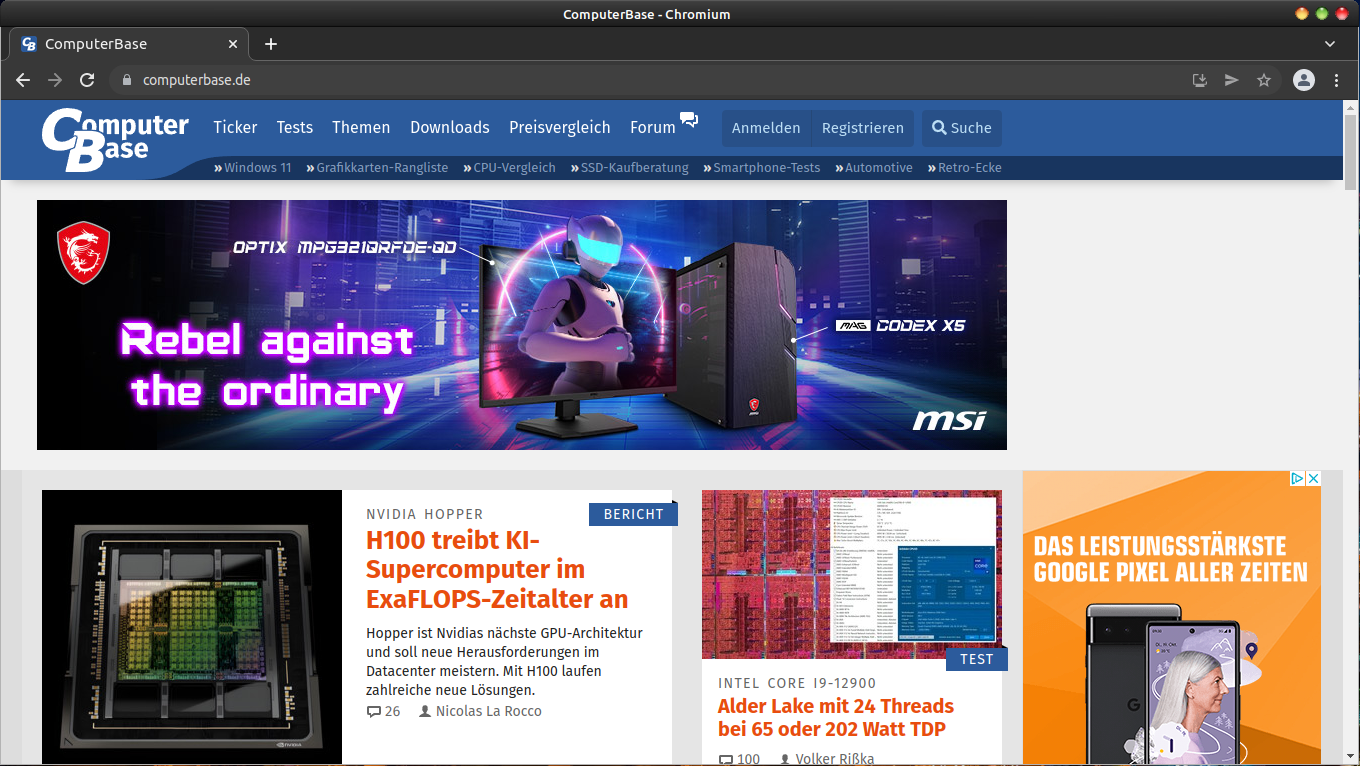Screen dimensions: 1360x766
Task: Open the Automotive quick link
Action: click(874, 168)
